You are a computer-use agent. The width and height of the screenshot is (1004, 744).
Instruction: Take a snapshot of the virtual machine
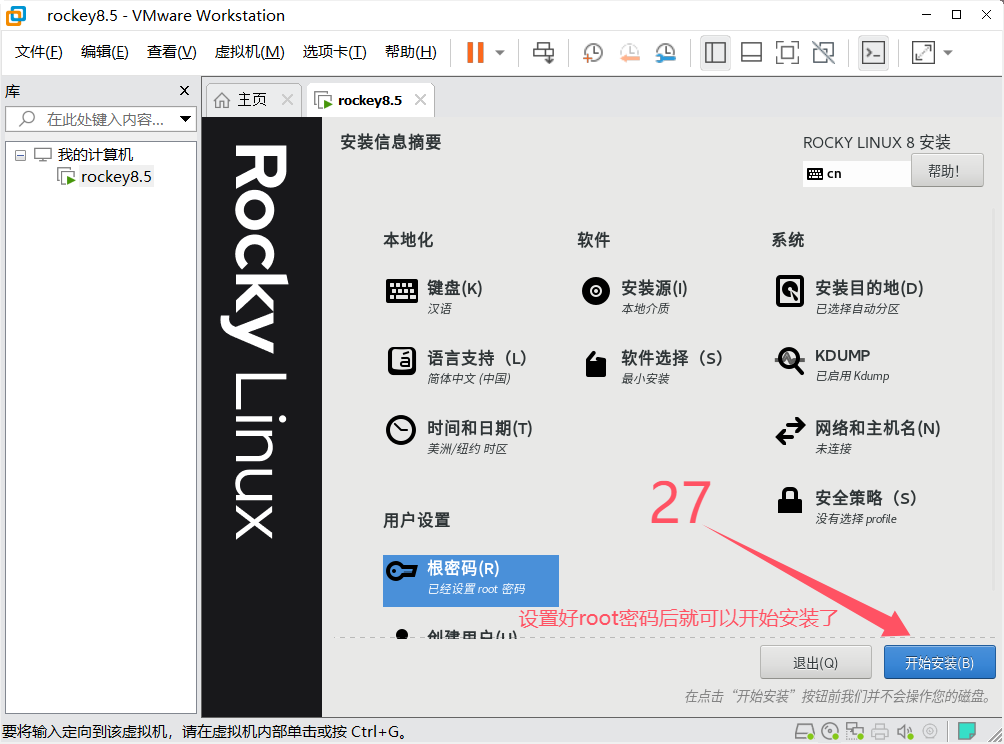click(593, 53)
